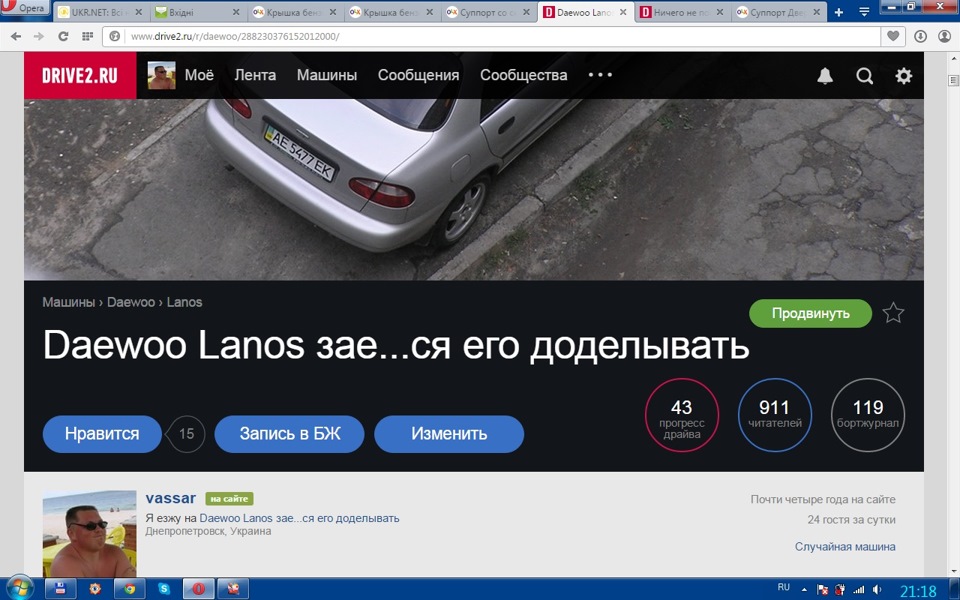Bookmark page with heart icon
The image size is (960, 600).
pos(893,36)
